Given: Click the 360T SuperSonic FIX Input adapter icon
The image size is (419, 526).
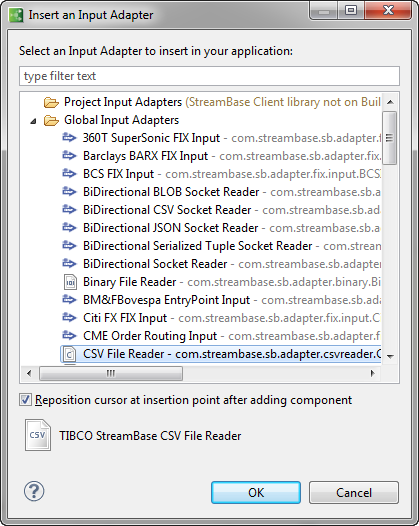Looking at the screenshot, I should click(x=69, y=138).
